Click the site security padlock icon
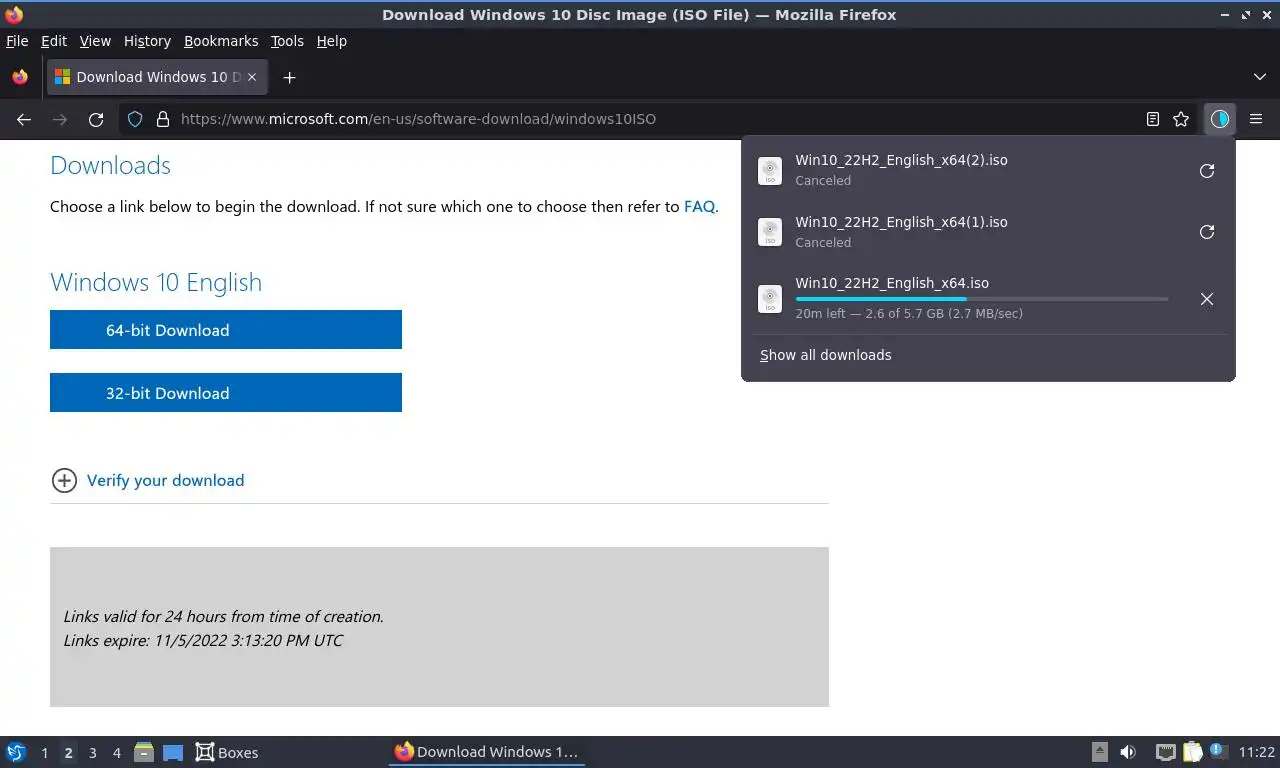1280x768 pixels. coord(163,119)
